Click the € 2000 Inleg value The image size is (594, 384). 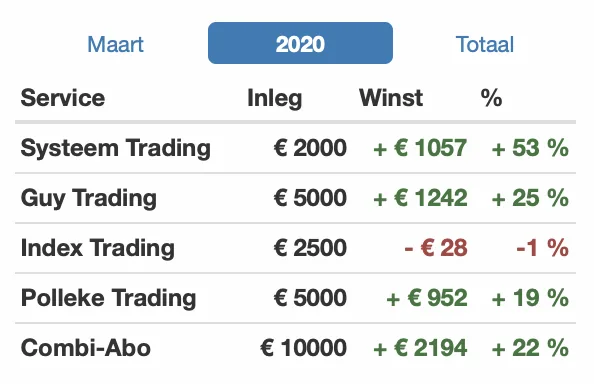tap(310, 148)
